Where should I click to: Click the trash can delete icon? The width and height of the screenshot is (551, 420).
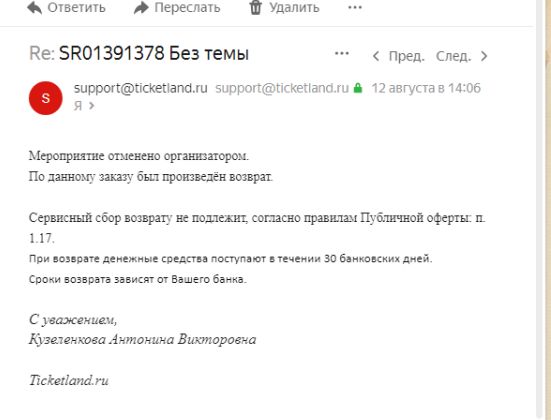[256, 7]
